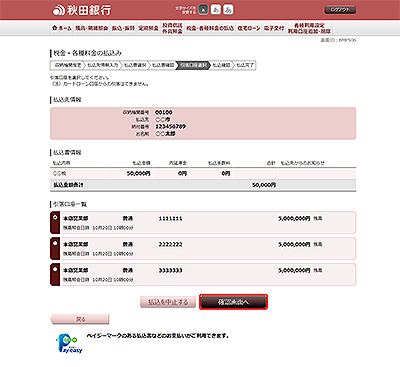Screen dimensions: 400x367
Task: Click the last progress step 払込完了
Action: (x=245, y=65)
